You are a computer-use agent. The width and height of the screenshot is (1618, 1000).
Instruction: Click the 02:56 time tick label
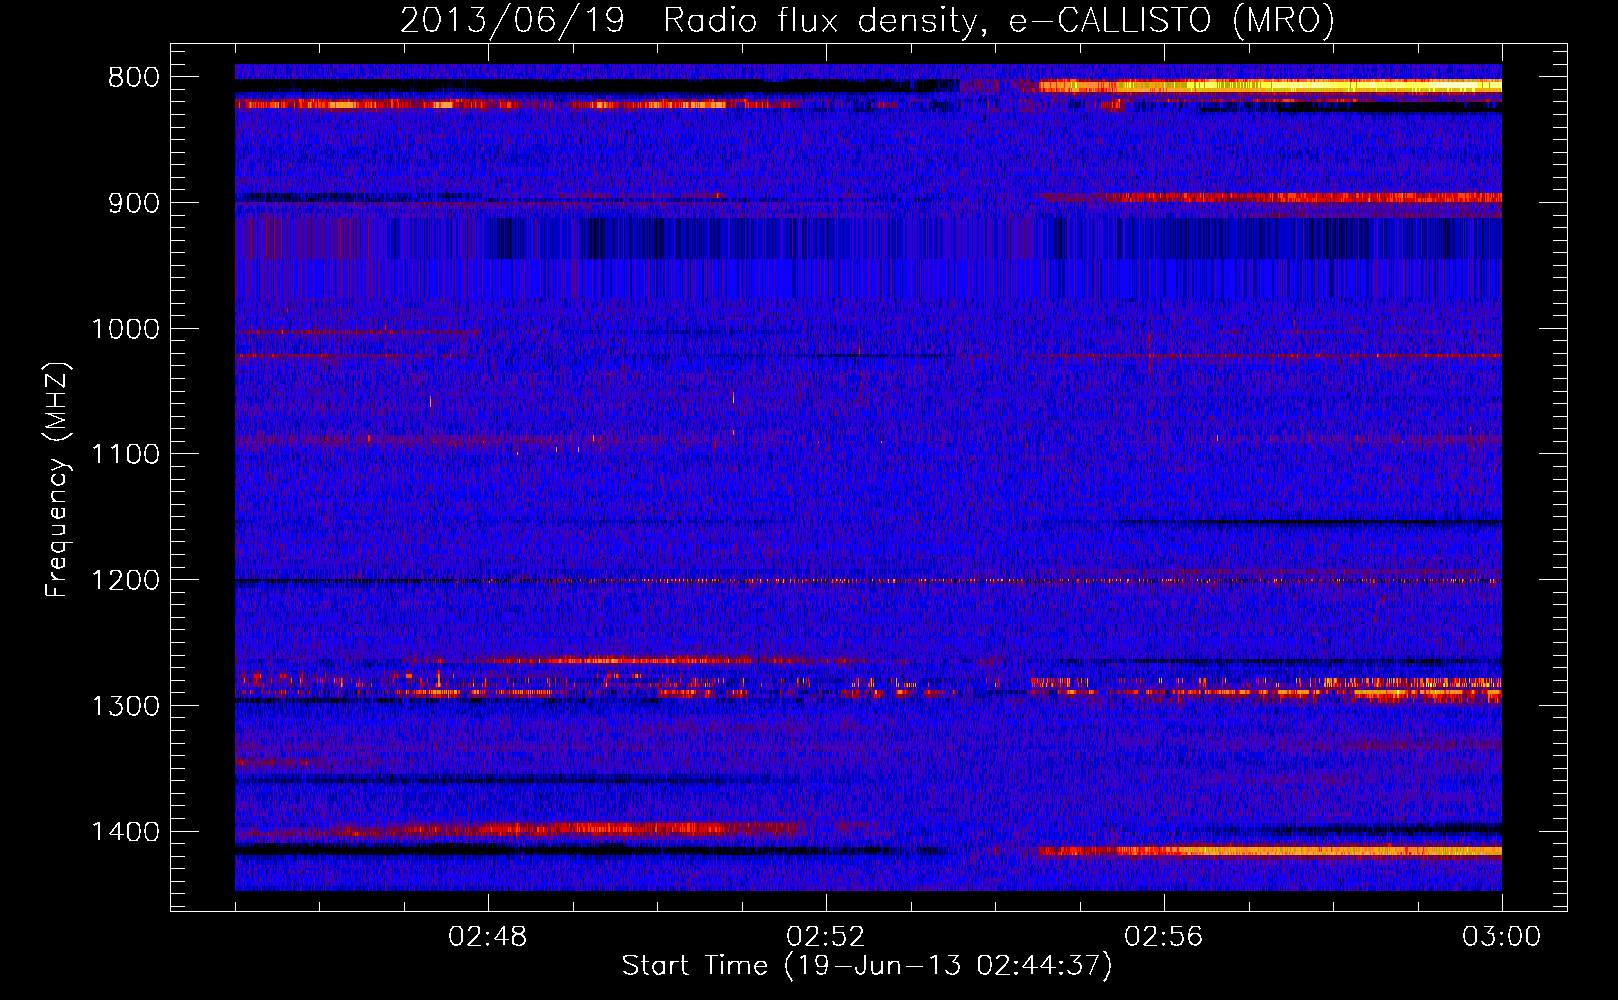pos(1164,937)
